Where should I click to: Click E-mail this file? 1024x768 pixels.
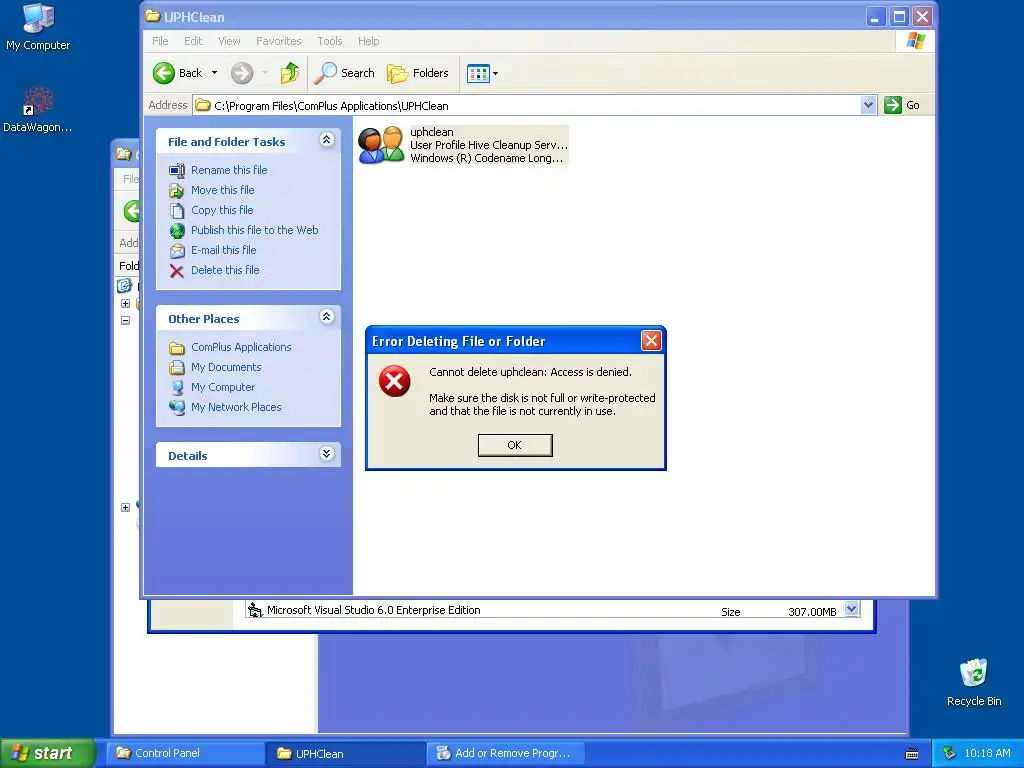[x=223, y=250]
